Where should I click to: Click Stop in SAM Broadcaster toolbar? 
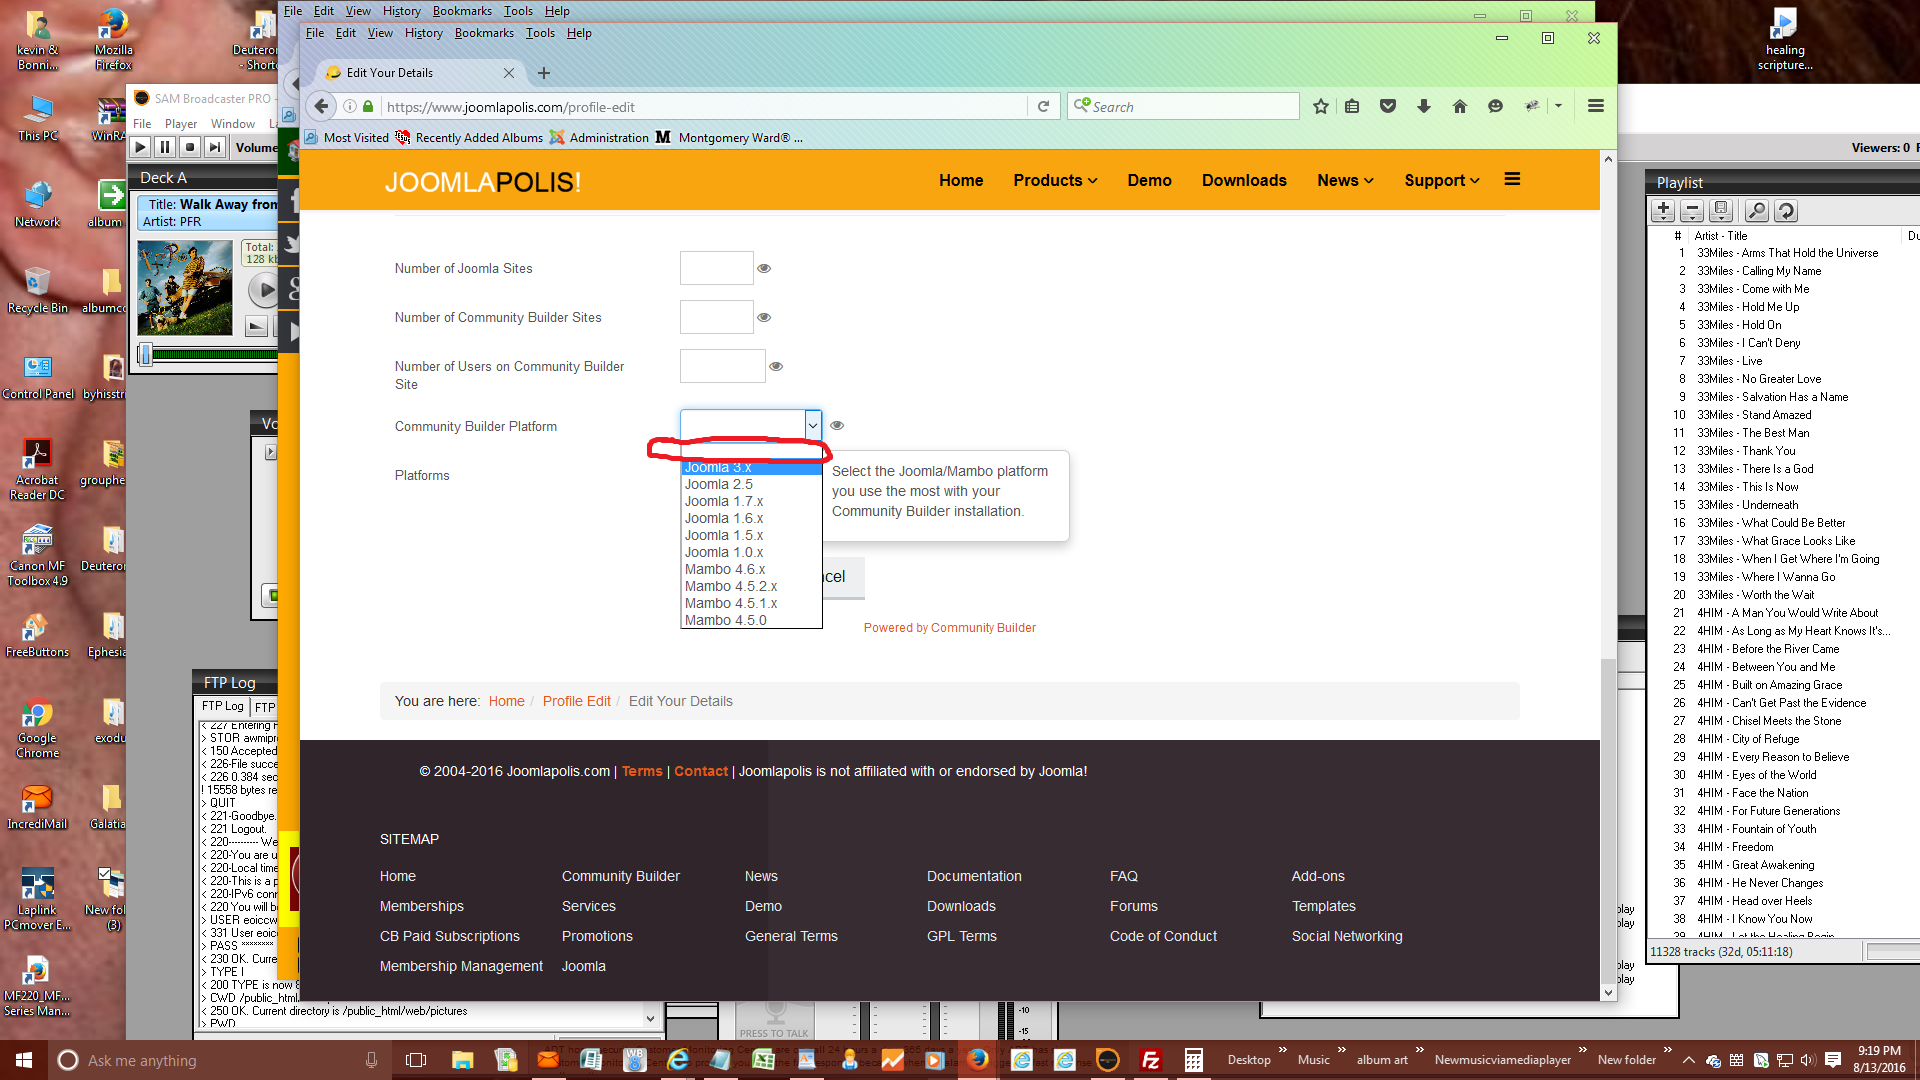point(190,147)
